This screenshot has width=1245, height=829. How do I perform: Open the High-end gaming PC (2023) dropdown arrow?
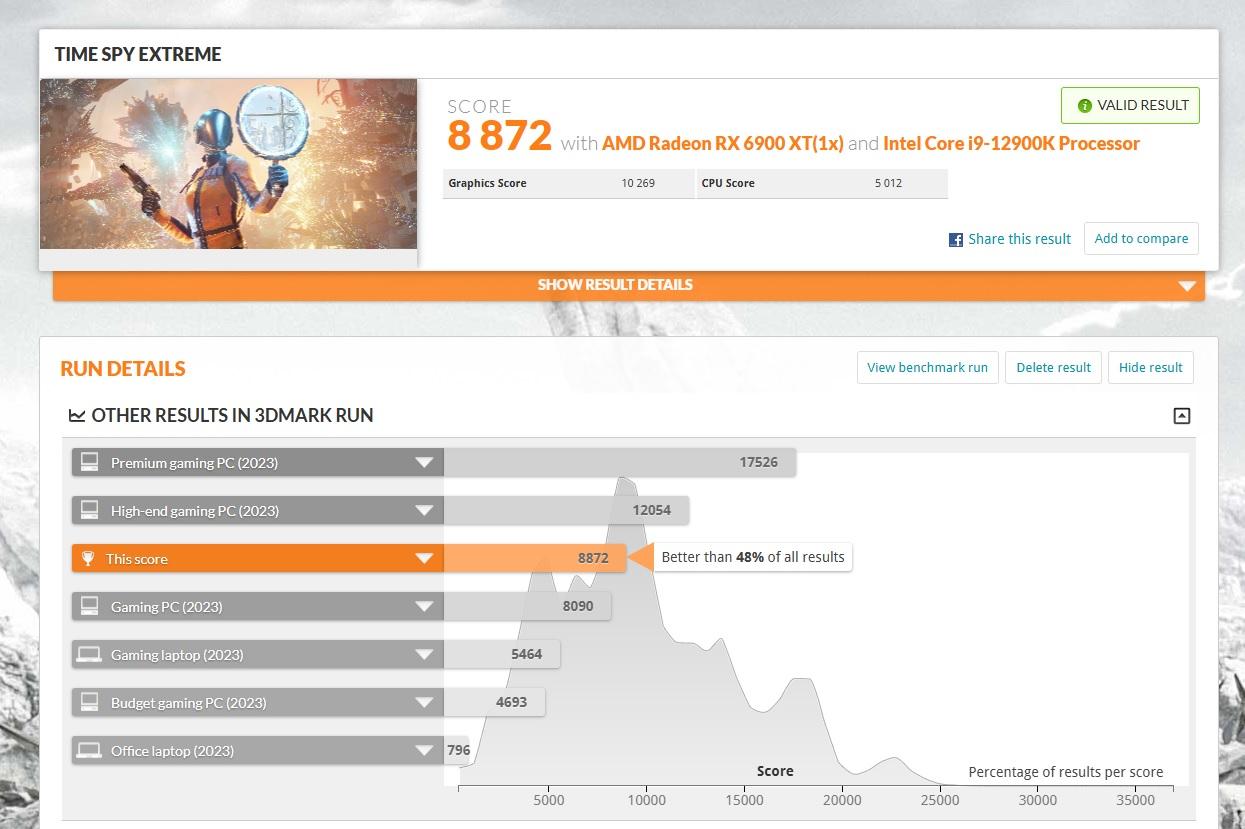click(424, 511)
